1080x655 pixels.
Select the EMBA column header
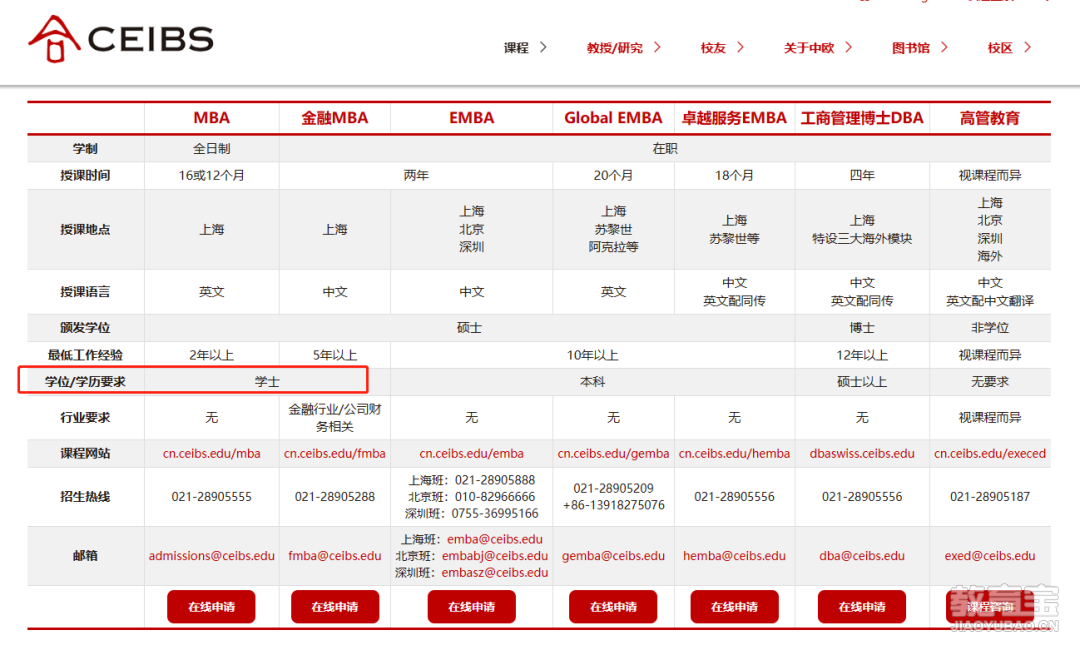(472, 118)
